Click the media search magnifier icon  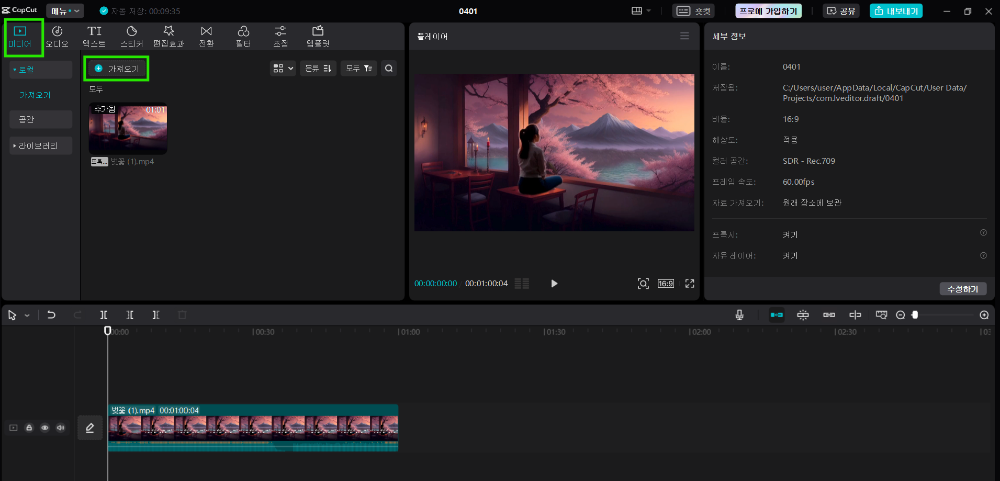click(389, 68)
